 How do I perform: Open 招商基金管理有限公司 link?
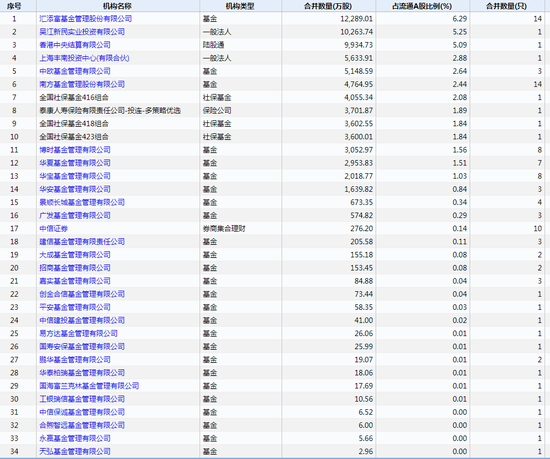click(75, 268)
